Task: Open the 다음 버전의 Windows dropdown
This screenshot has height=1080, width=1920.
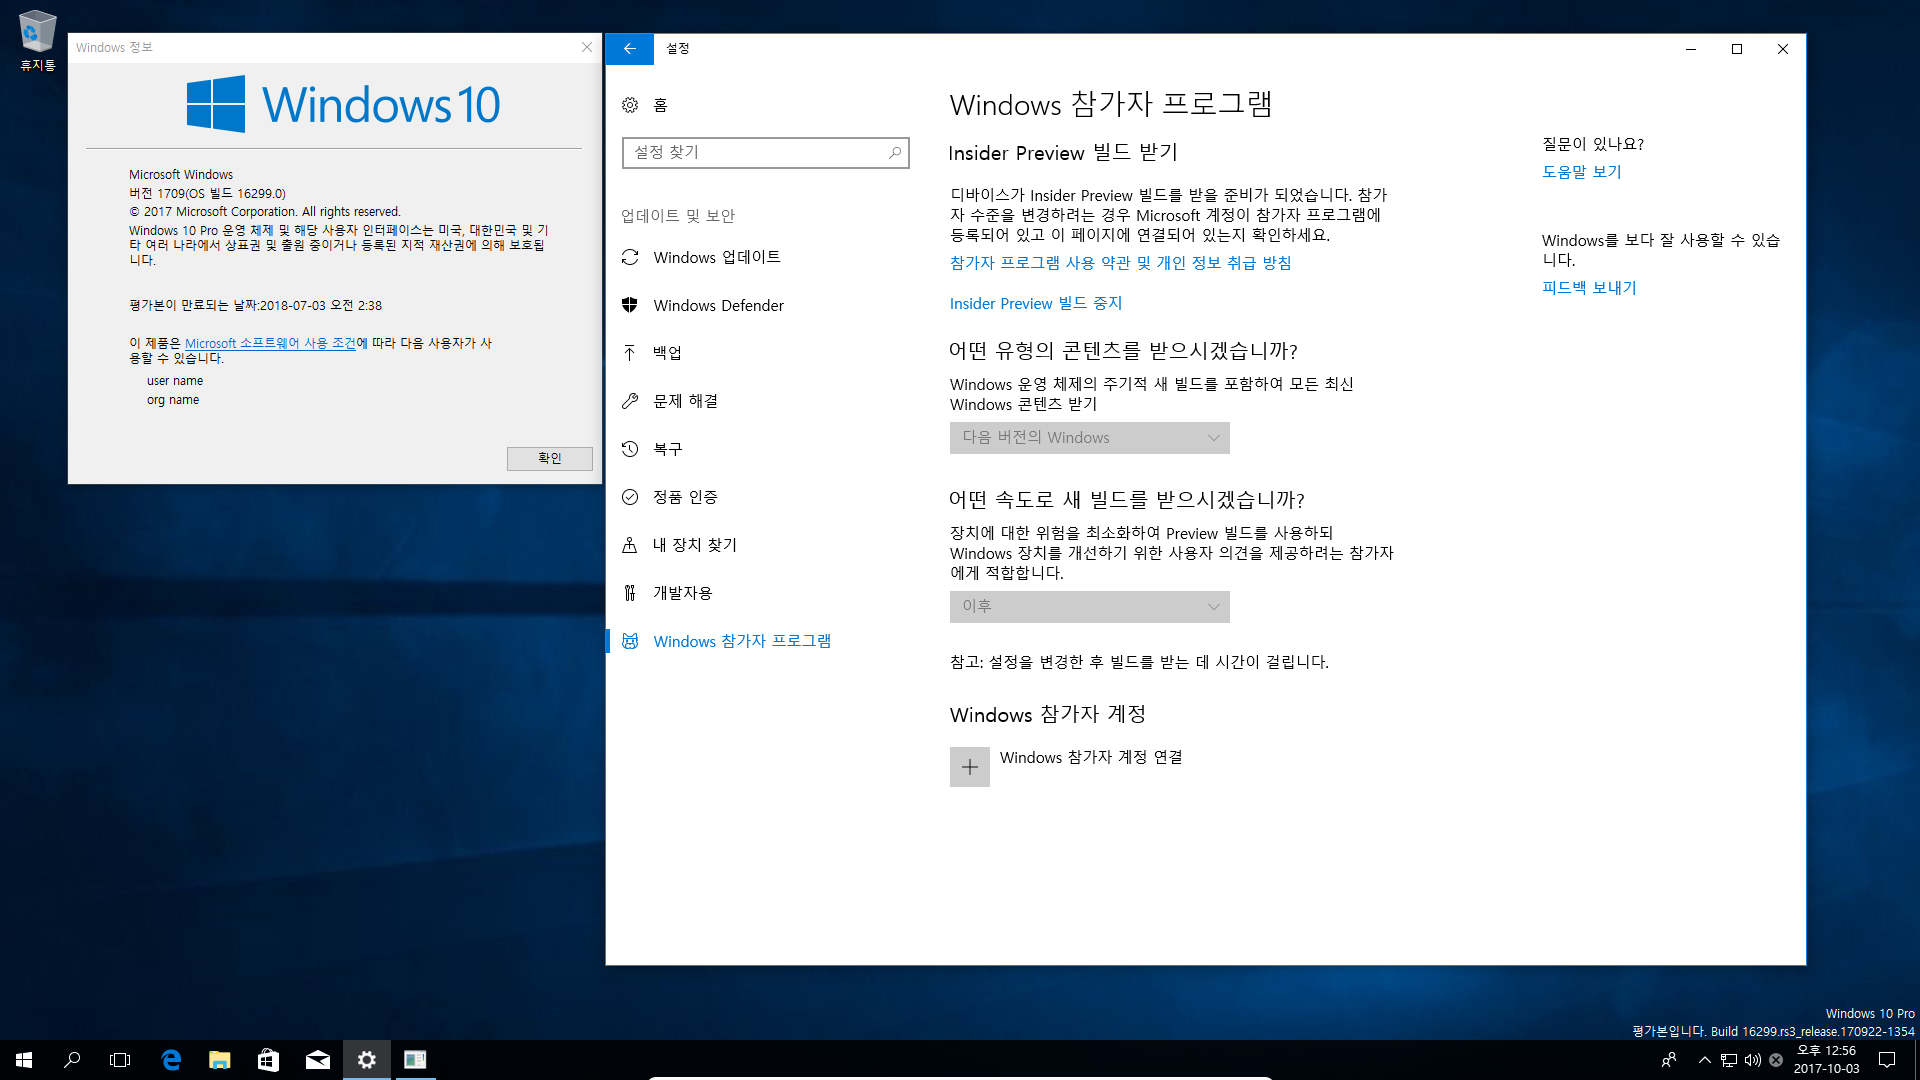Action: [1089, 438]
